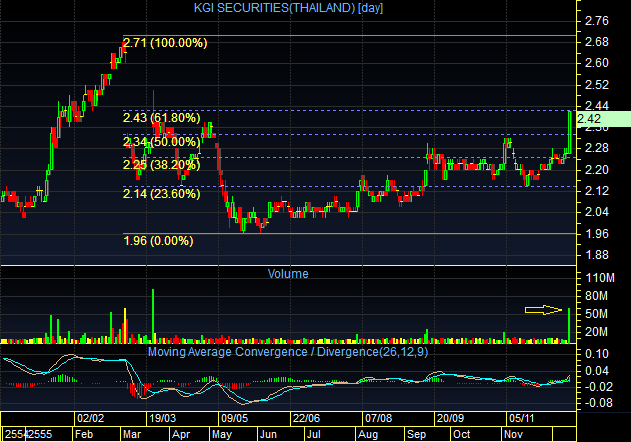Click the -0.02 MACD axis value
The height and width of the screenshot is (442, 631).
[x=598, y=386]
